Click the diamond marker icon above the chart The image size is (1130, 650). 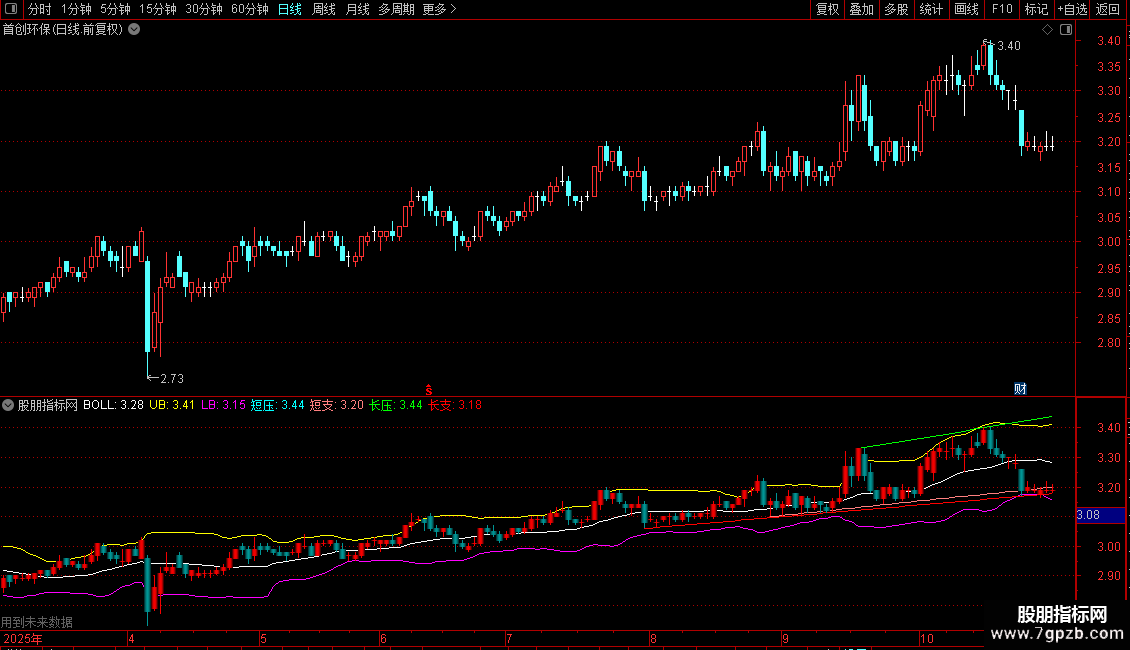coord(1048,30)
